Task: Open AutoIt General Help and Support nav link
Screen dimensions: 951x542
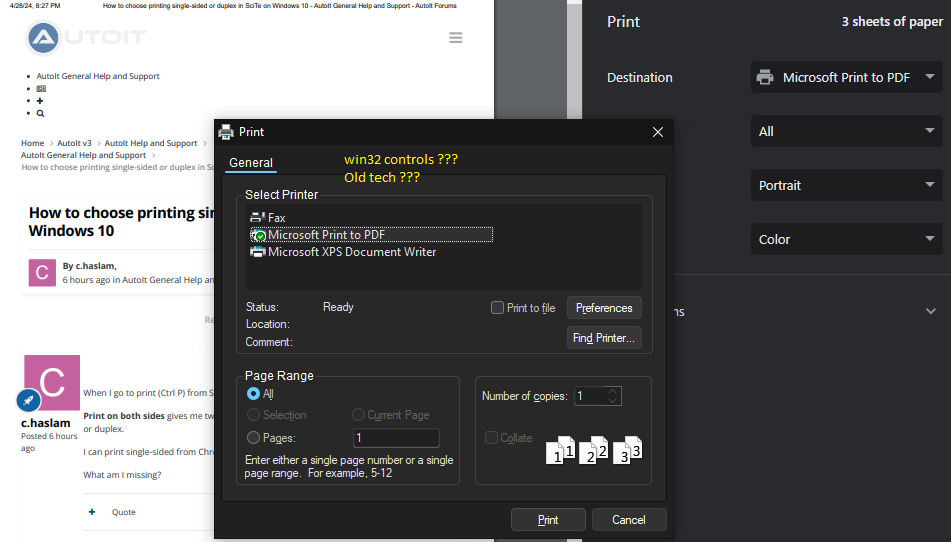Action: click(x=98, y=76)
